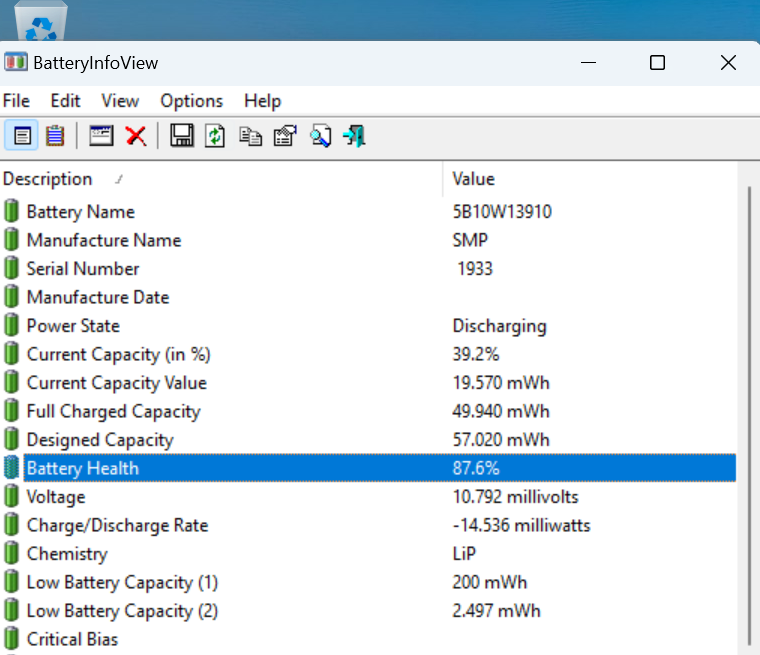Click the 87.6% health value
The width and height of the screenshot is (760, 655).
tap(476, 468)
